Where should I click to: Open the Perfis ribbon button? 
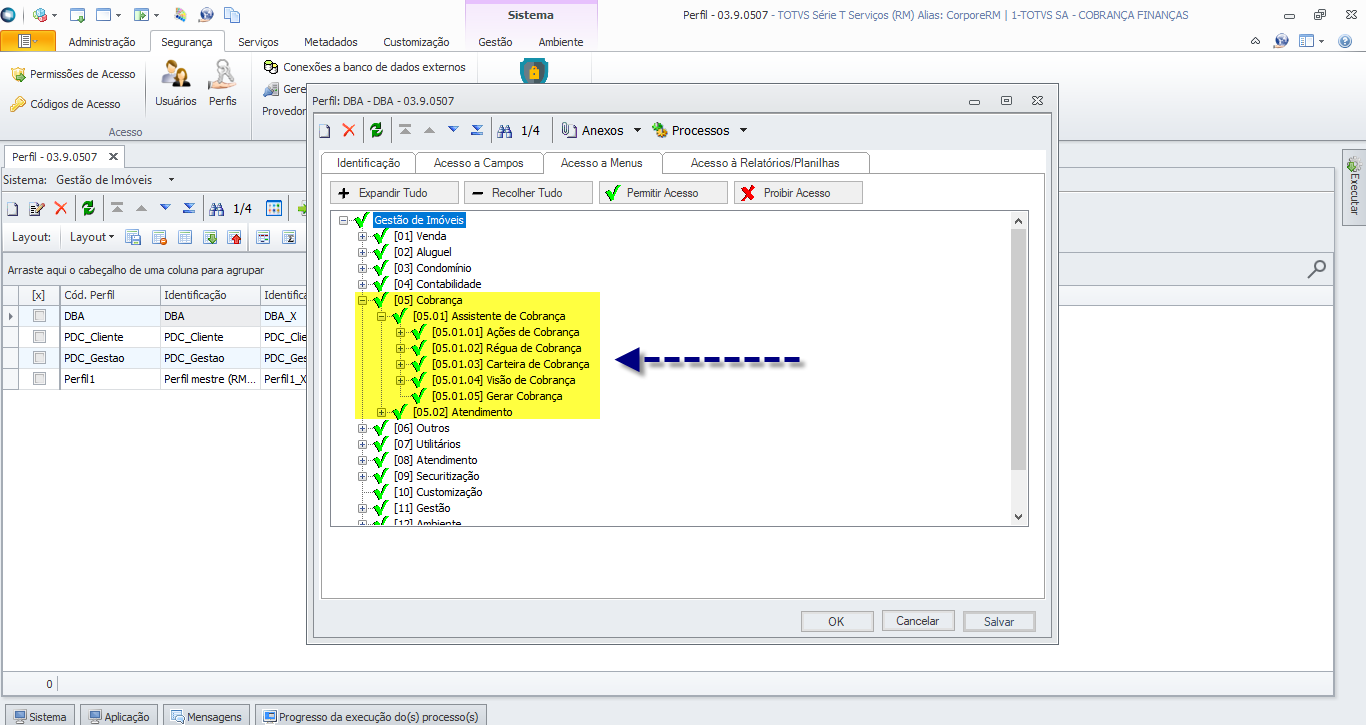click(223, 84)
